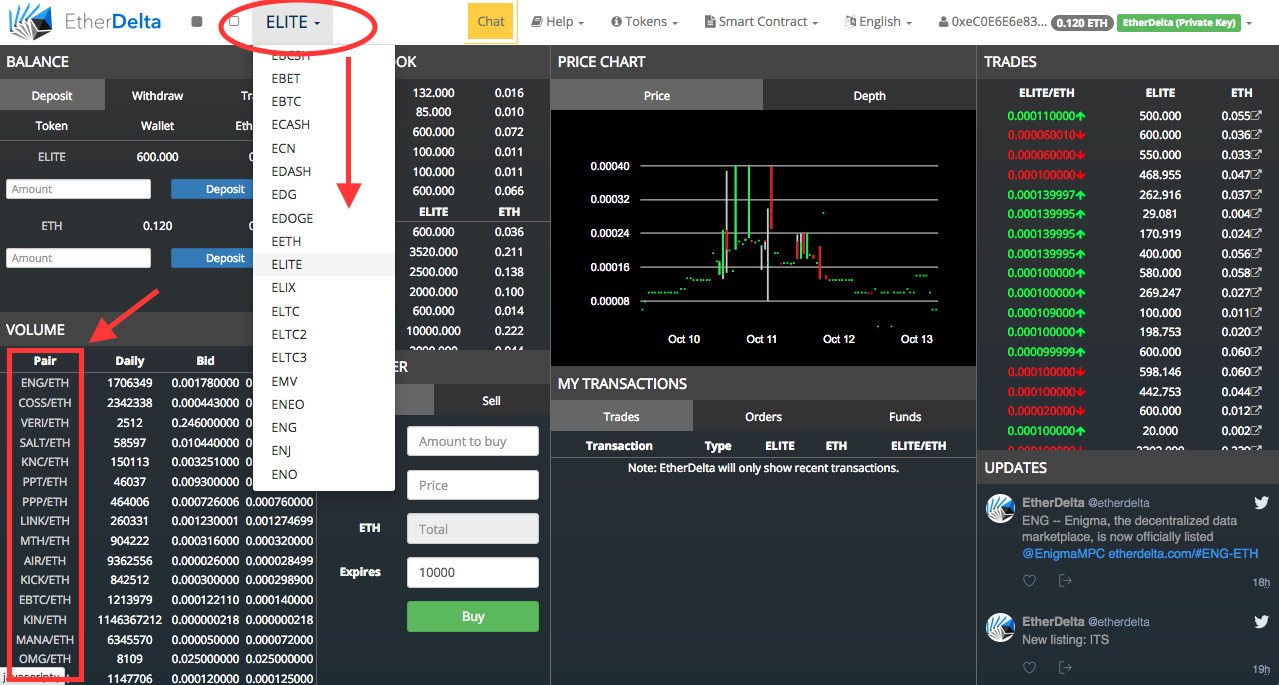The height and width of the screenshot is (685, 1279).
Task: Switch to the Withdraw balance tab
Action: 157,96
